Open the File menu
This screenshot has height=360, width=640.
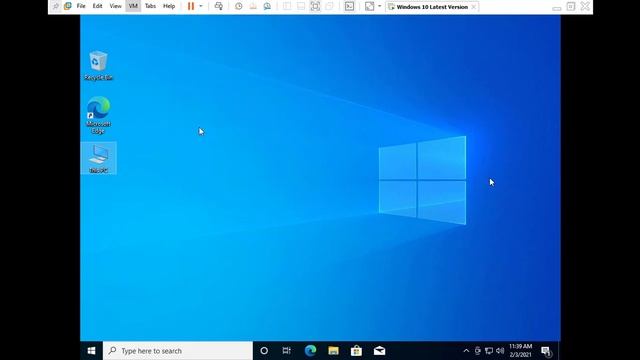[81, 6]
